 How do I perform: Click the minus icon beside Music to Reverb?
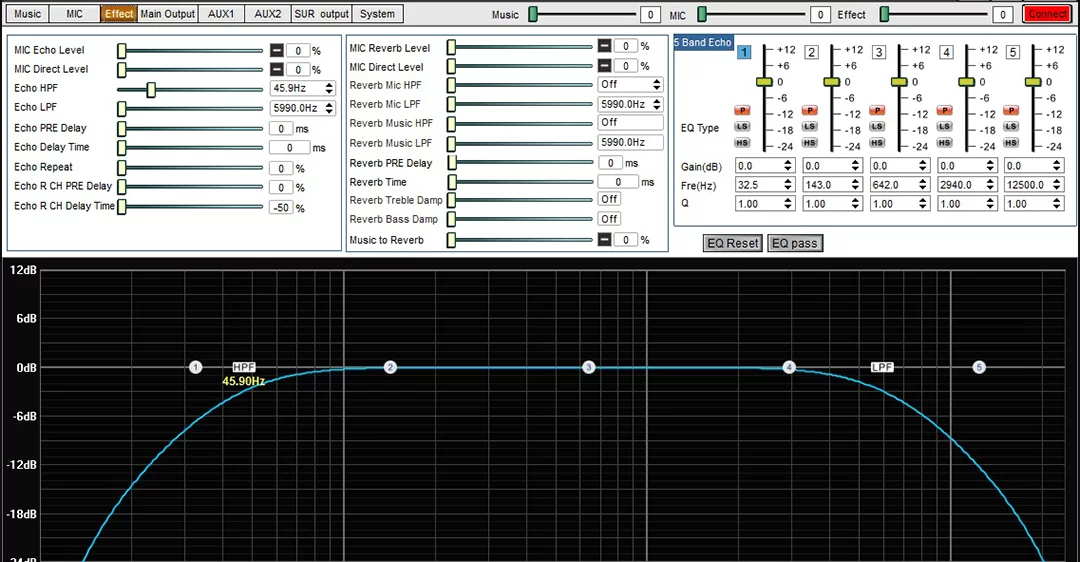(604, 240)
